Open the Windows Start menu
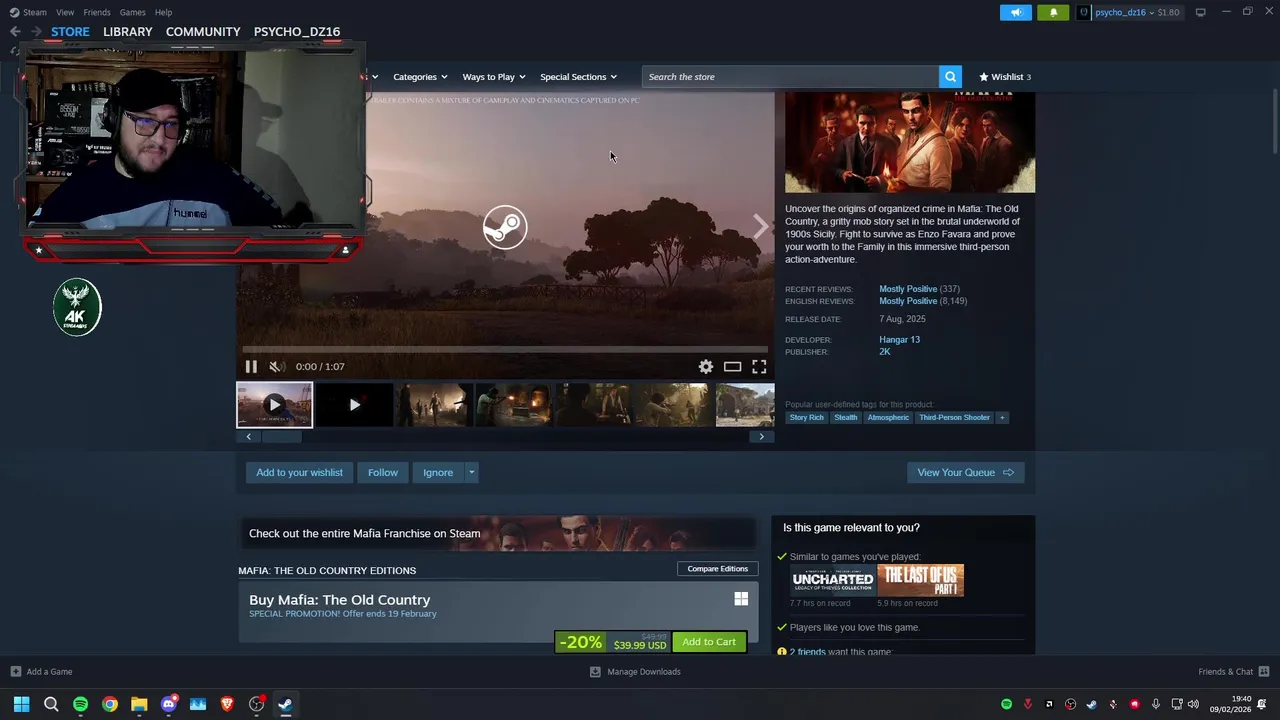The width and height of the screenshot is (1280, 720). (21, 704)
